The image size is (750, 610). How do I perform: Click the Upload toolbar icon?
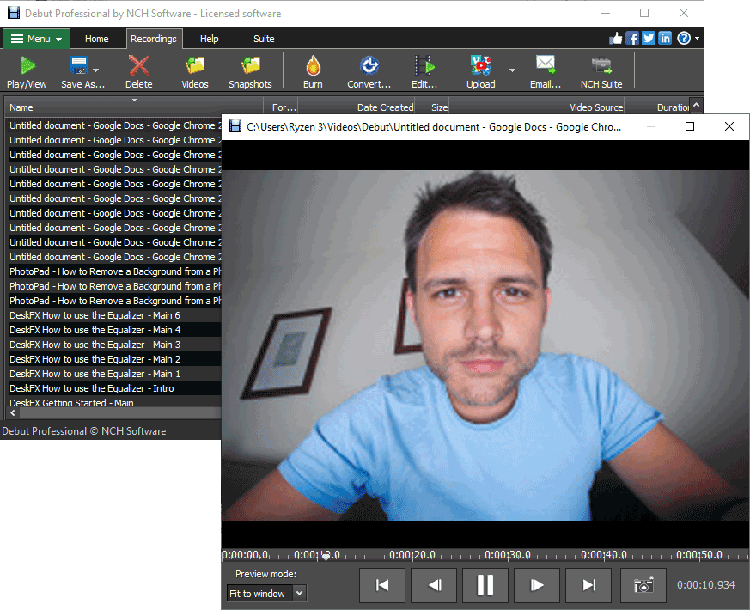click(481, 72)
